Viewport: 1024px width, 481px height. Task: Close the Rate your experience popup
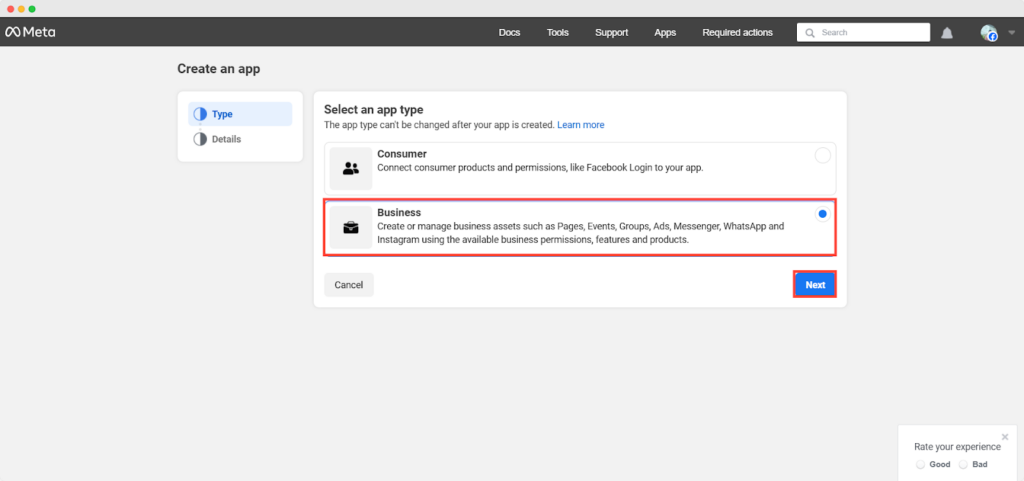(1004, 437)
